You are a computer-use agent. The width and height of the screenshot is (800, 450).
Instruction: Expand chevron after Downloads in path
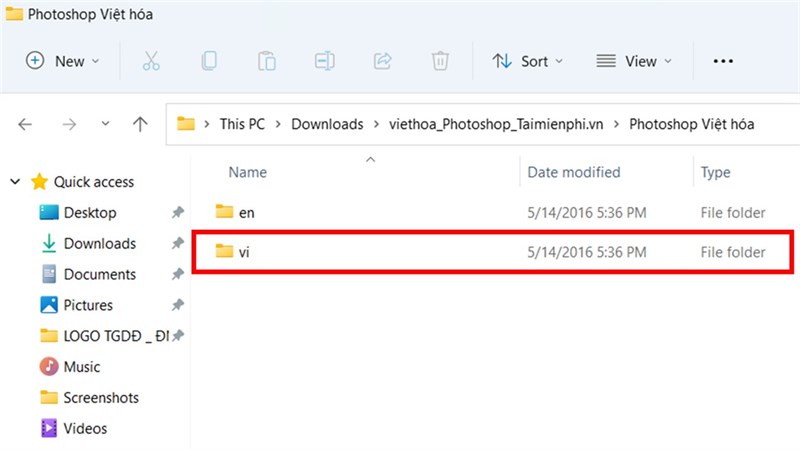click(377, 124)
